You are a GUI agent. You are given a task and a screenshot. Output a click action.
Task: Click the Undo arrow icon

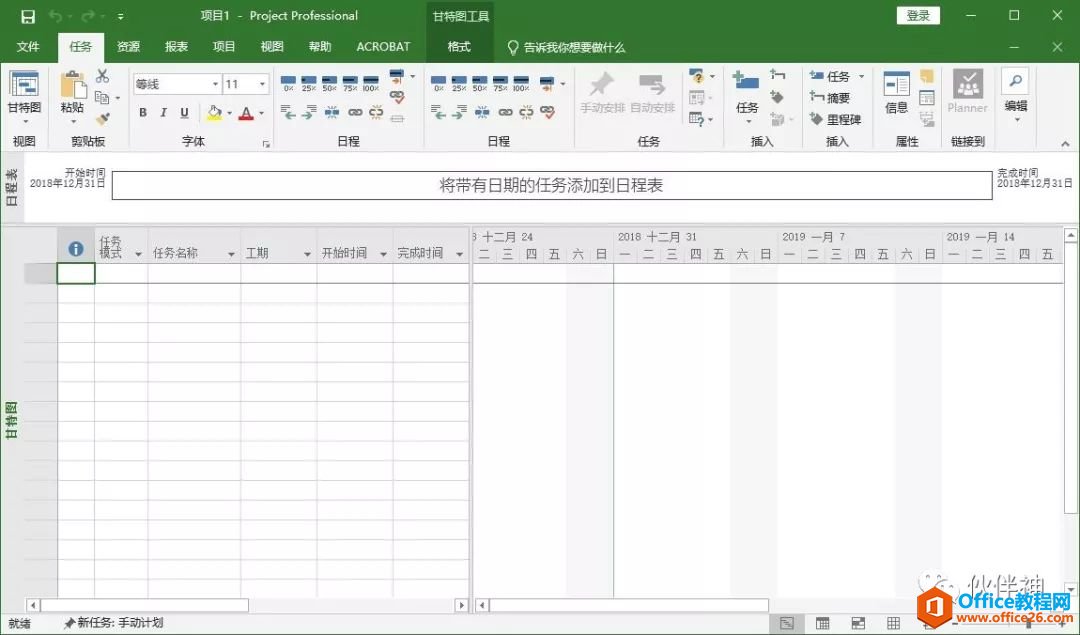pos(56,16)
